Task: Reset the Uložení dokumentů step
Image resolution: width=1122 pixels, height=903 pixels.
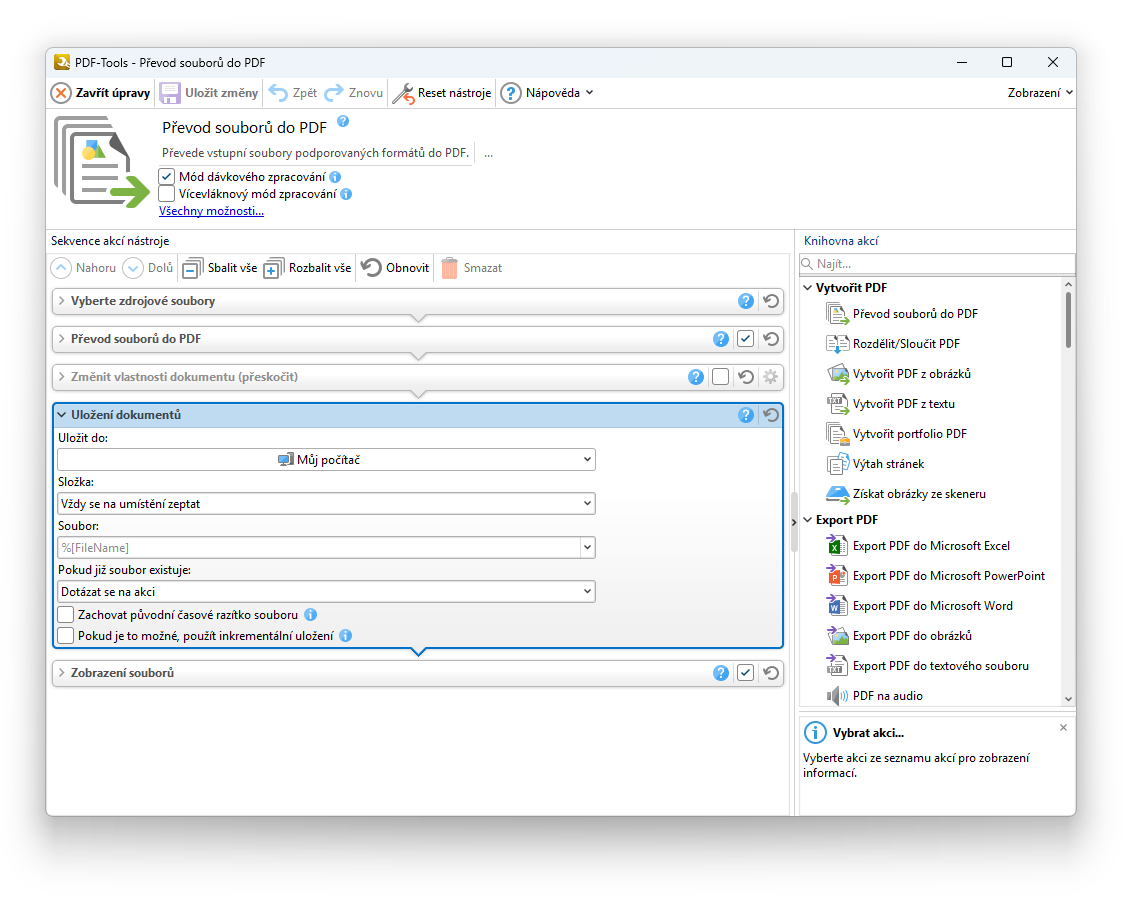Action: [x=771, y=415]
